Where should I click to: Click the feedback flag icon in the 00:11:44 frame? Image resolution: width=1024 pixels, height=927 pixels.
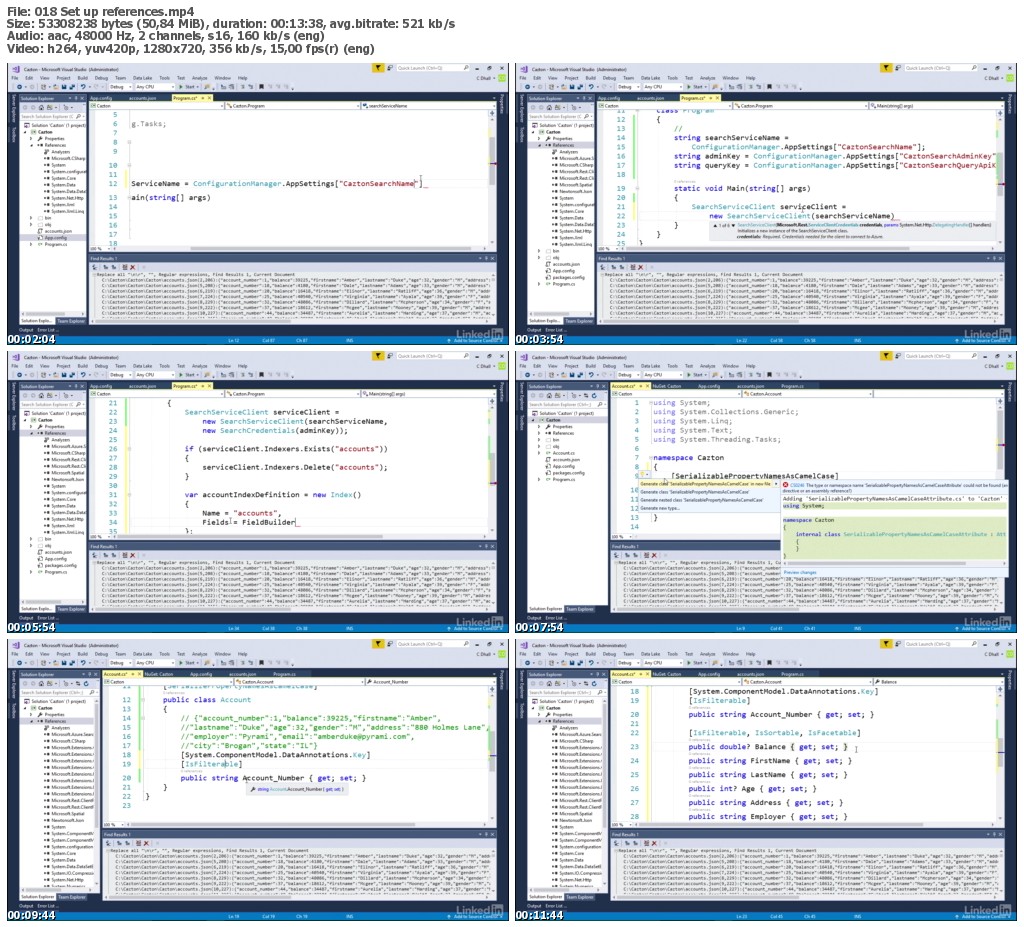[x=886, y=644]
